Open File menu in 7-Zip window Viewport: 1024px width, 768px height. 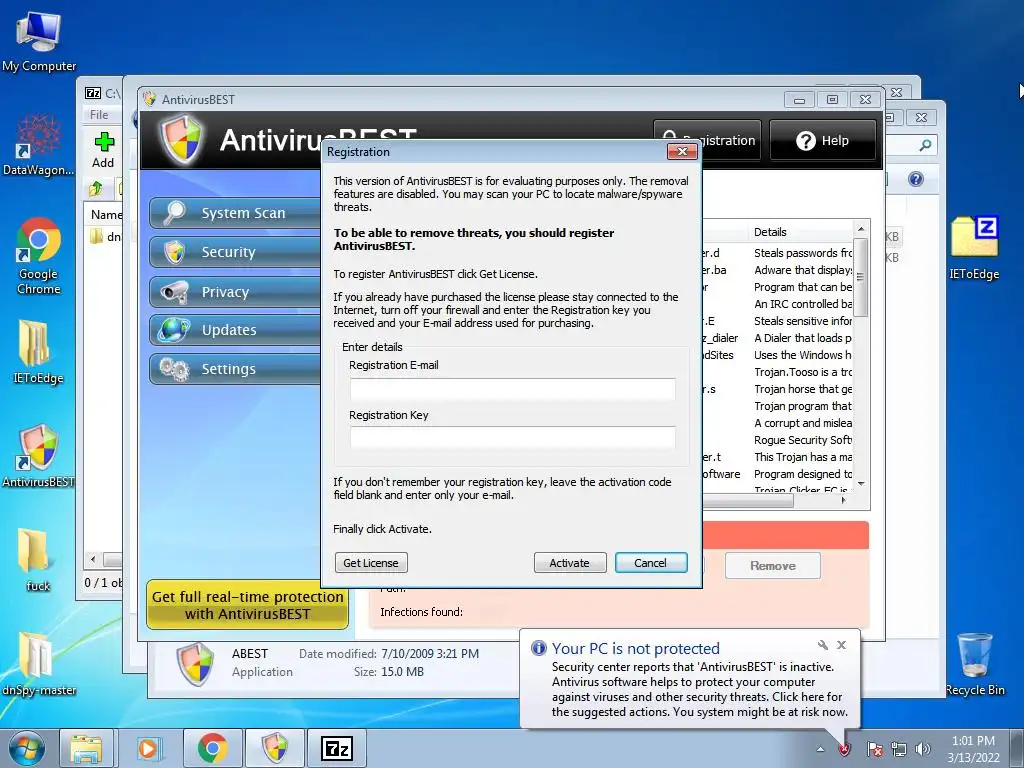[x=99, y=114]
